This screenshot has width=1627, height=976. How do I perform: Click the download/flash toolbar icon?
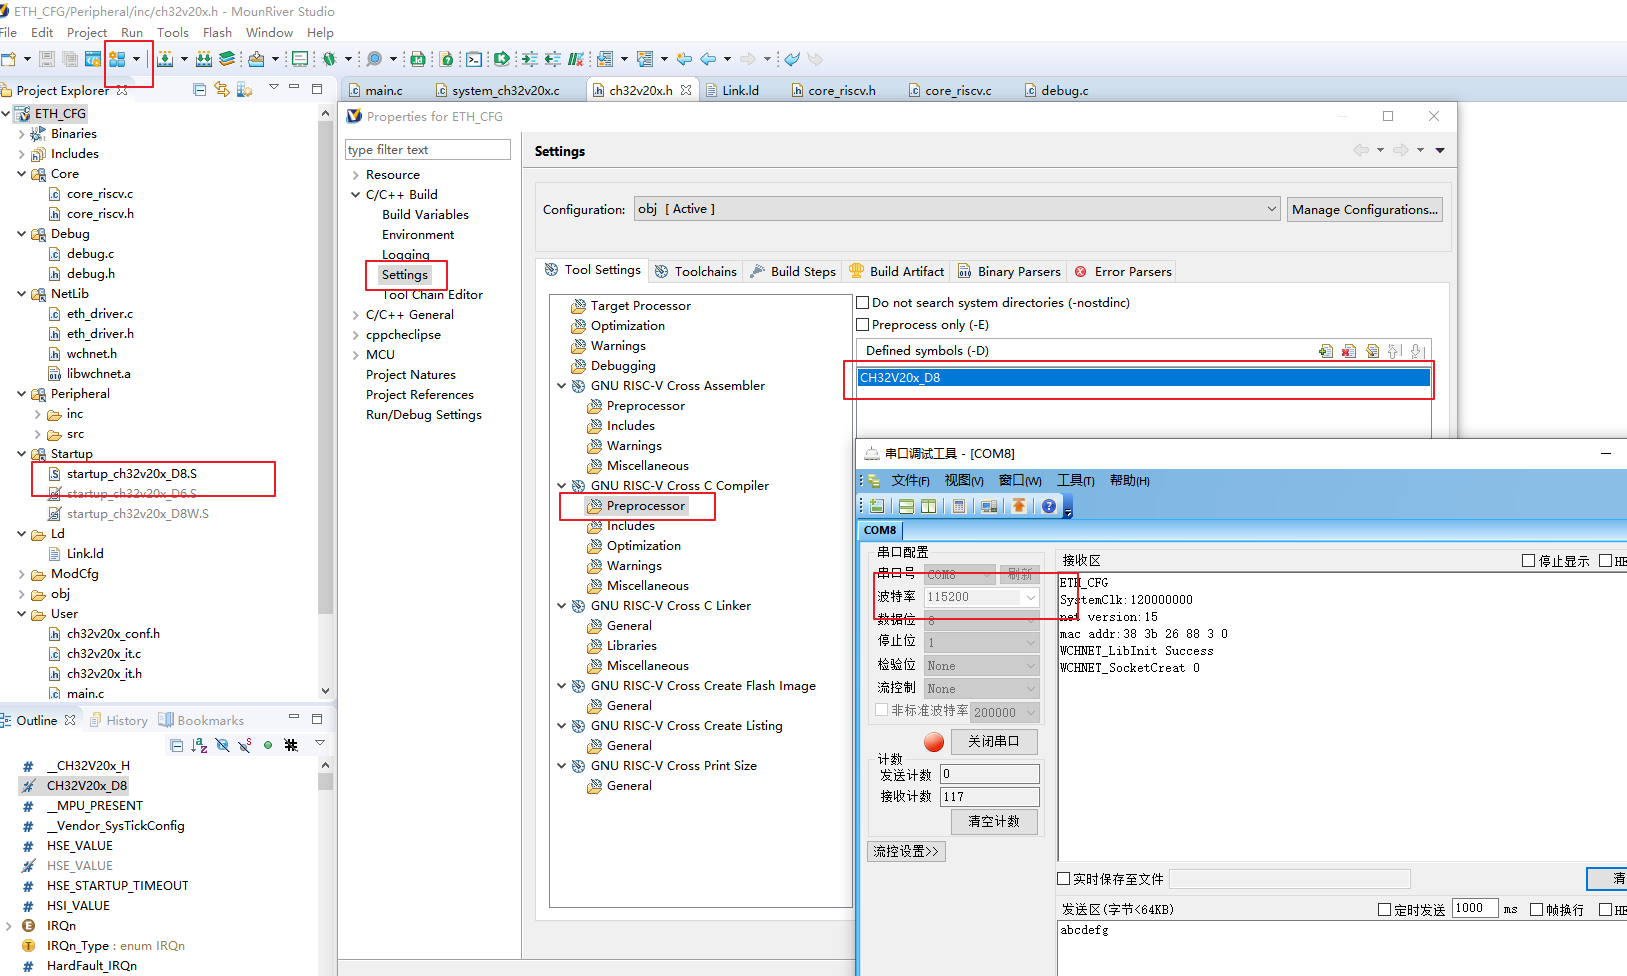[256, 59]
